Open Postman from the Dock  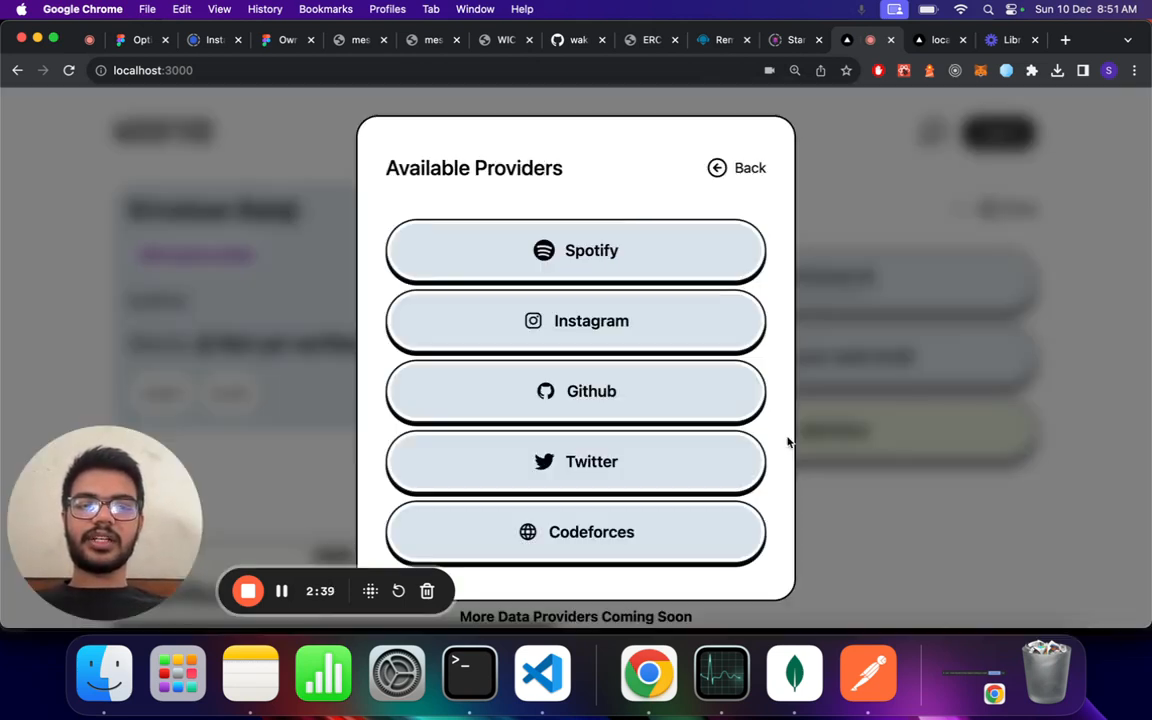point(868,673)
